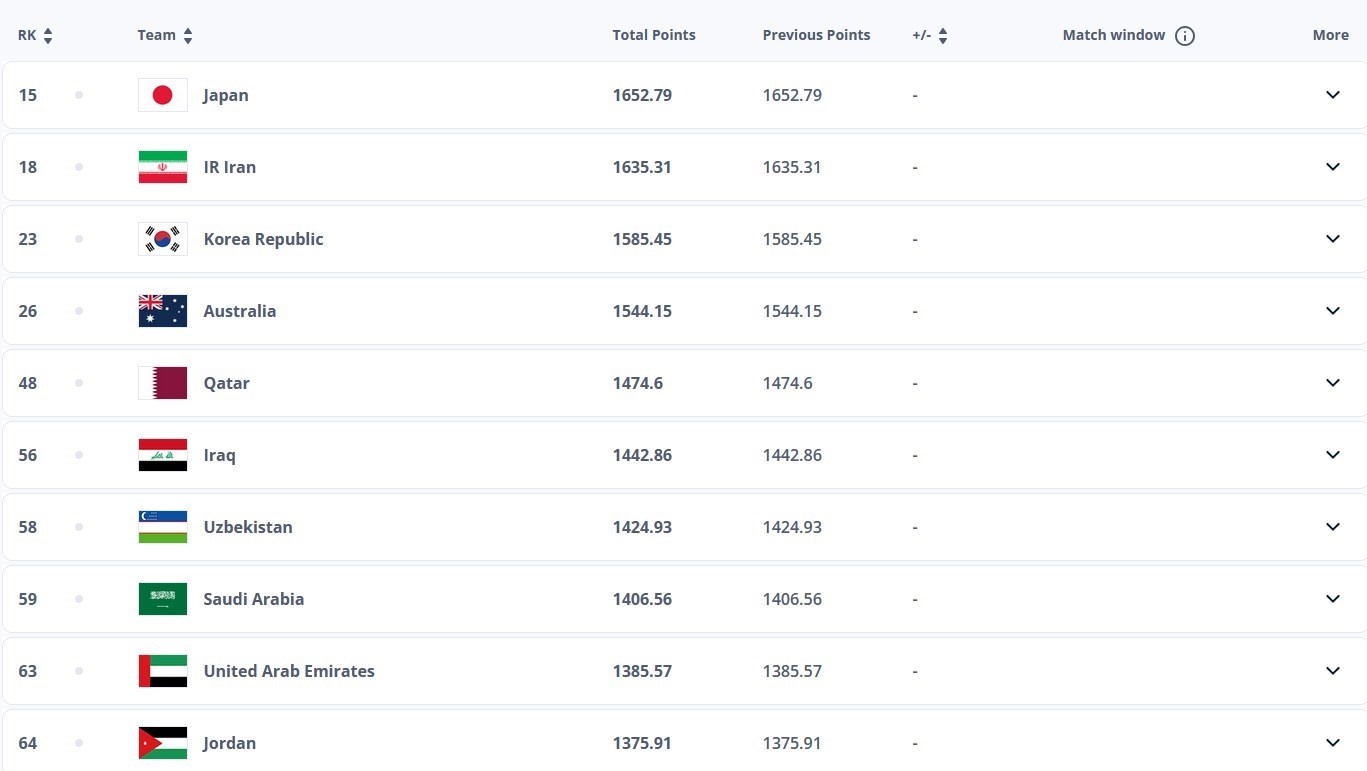Open the United Arab Emirates team link

289,671
